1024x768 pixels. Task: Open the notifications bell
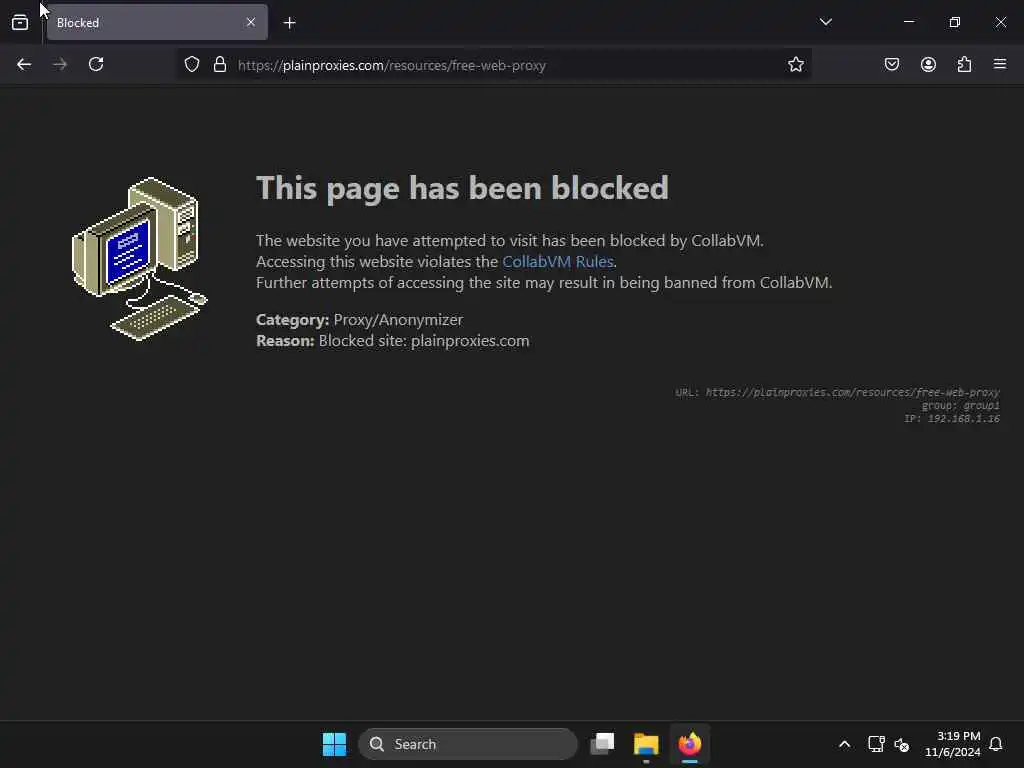click(996, 744)
